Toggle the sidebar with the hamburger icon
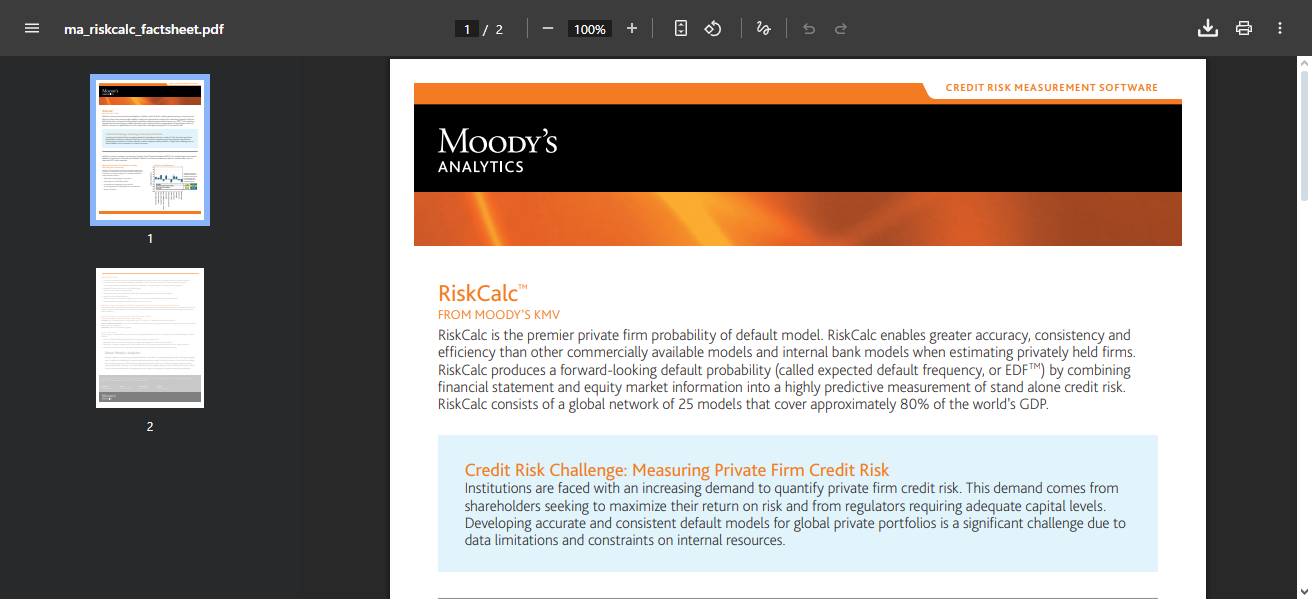This screenshot has height=599, width=1312. pyautogui.click(x=32, y=28)
